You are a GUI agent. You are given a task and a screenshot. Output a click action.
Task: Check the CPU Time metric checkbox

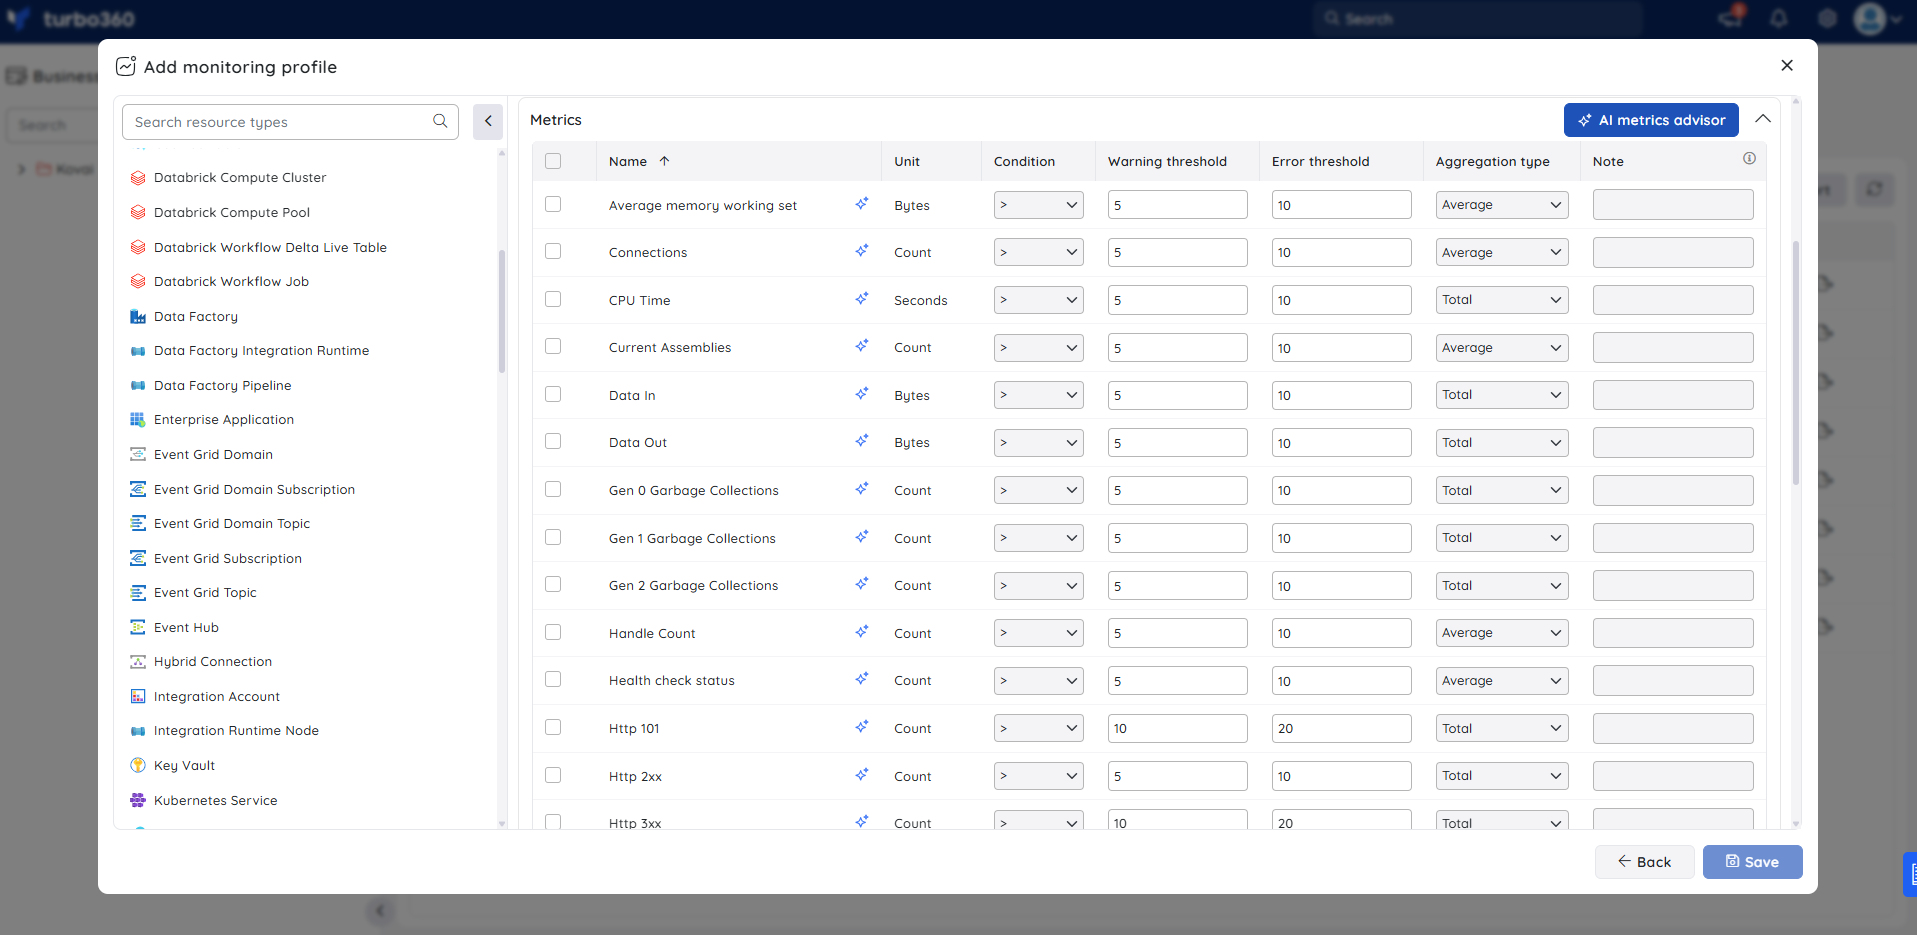[x=553, y=299]
